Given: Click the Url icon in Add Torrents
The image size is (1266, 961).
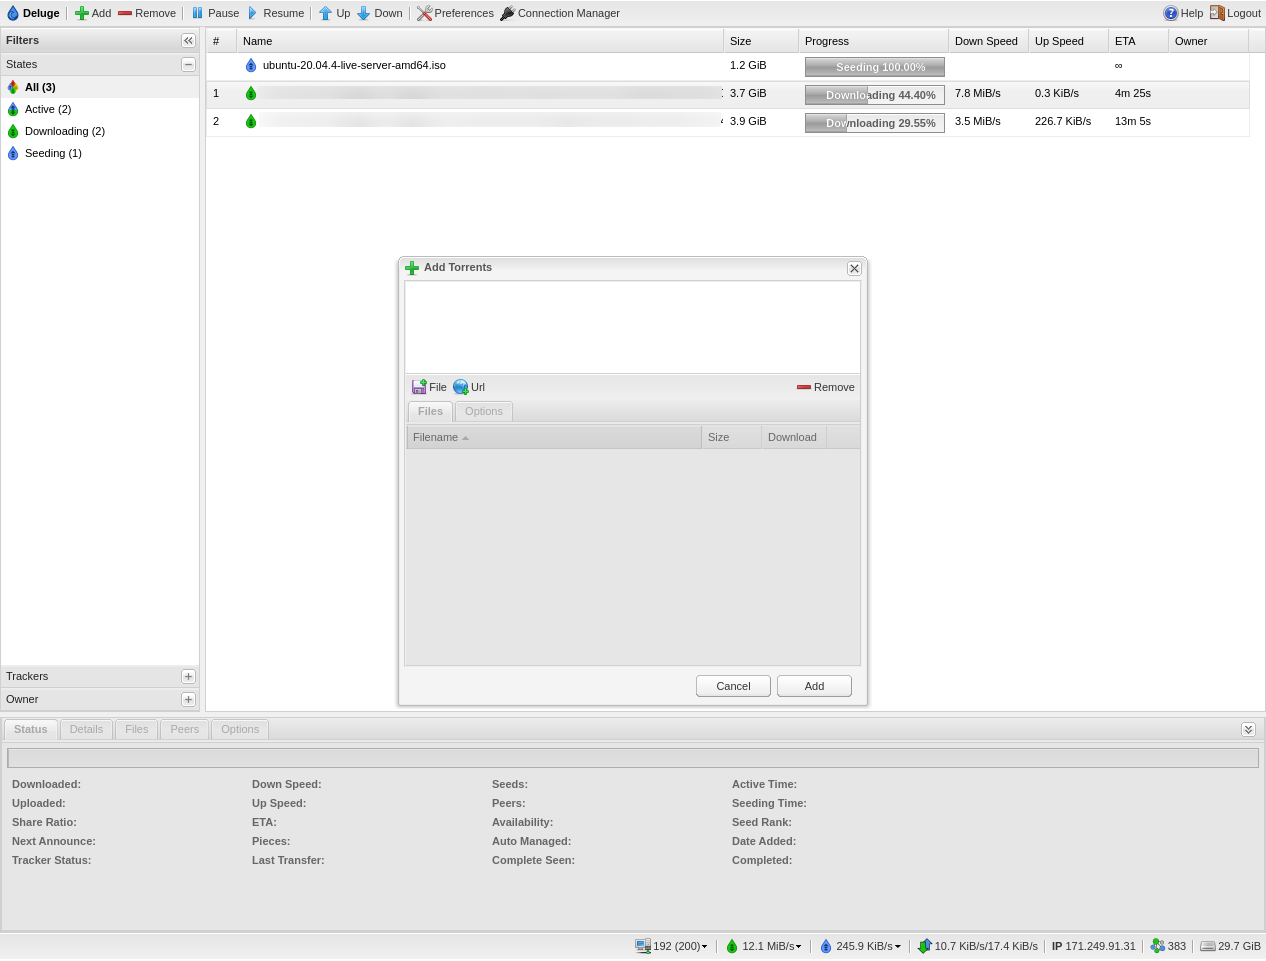Looking at the screenshot, I should (x=461, y=387).
